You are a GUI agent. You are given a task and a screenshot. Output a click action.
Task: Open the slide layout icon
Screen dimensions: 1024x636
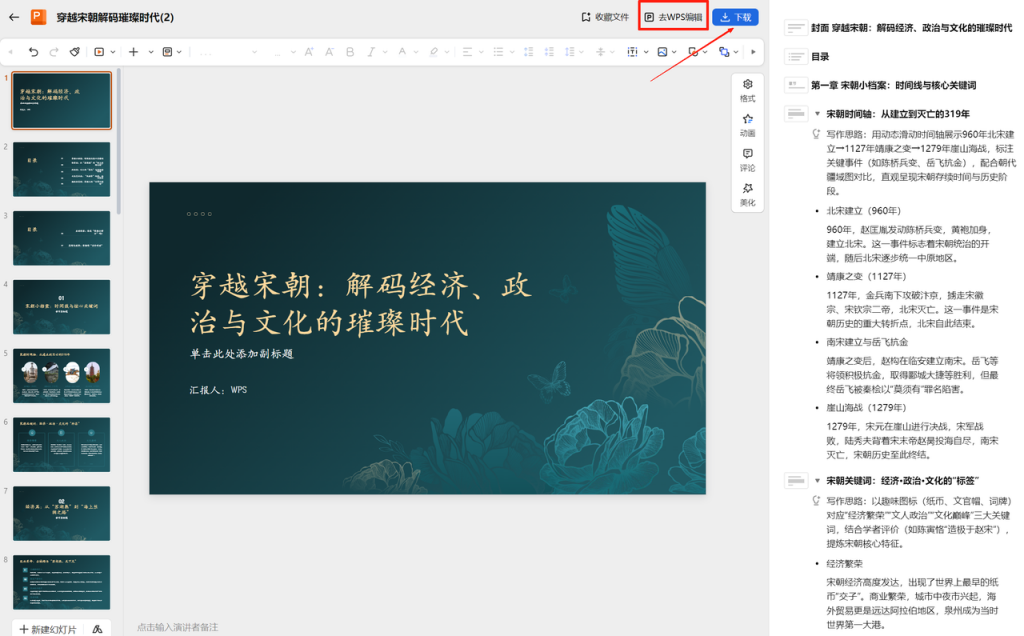pyautogui.click(x=167, y=52)
